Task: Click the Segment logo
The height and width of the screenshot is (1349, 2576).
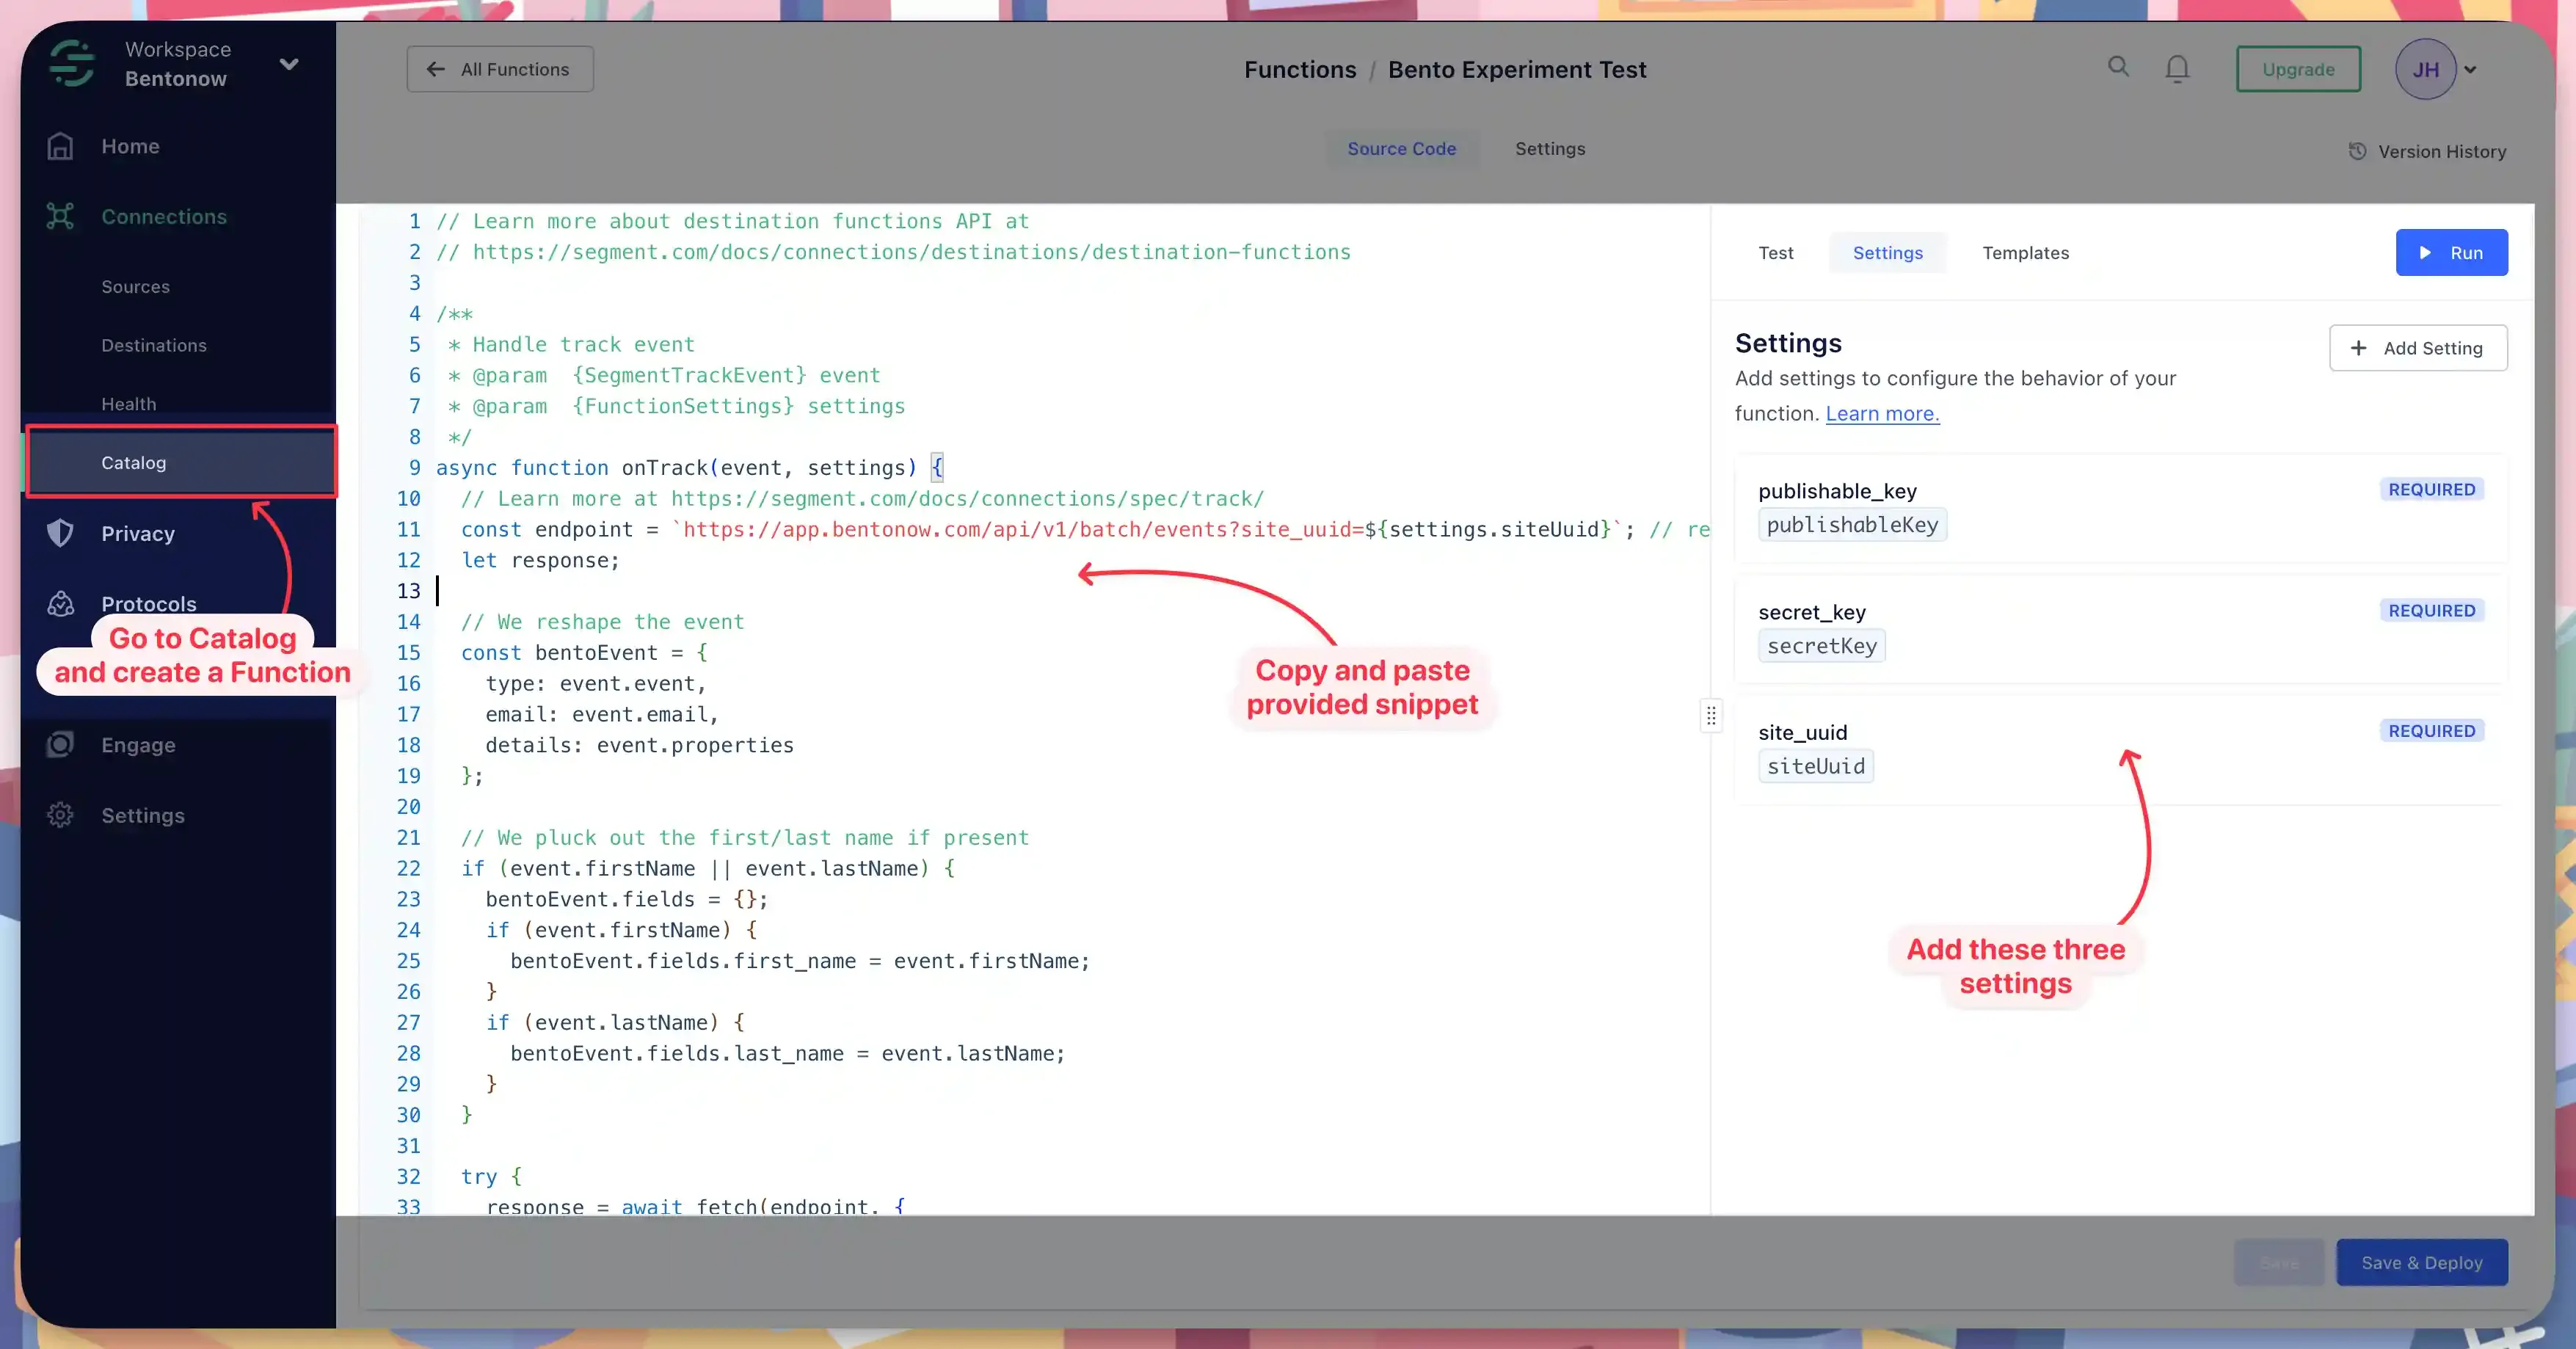Action: (72, 63)
